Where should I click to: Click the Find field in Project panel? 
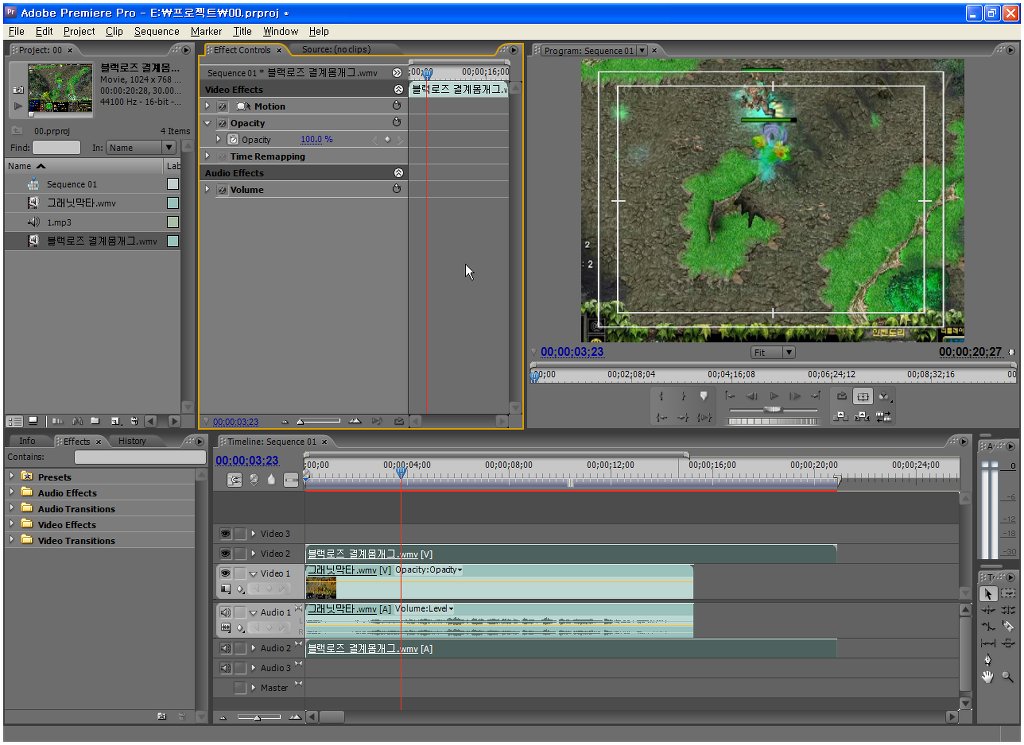(57, 148)
